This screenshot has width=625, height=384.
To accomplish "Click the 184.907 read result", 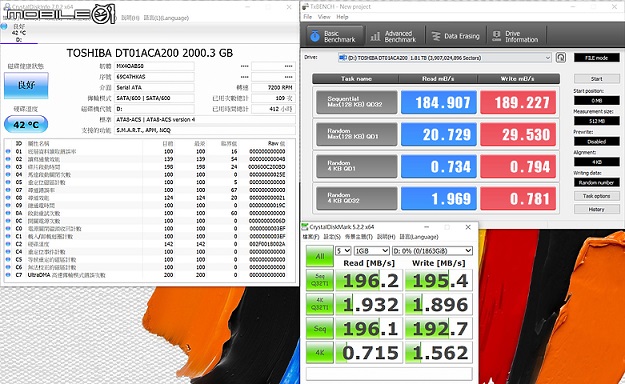I will [x=438, y=102].
